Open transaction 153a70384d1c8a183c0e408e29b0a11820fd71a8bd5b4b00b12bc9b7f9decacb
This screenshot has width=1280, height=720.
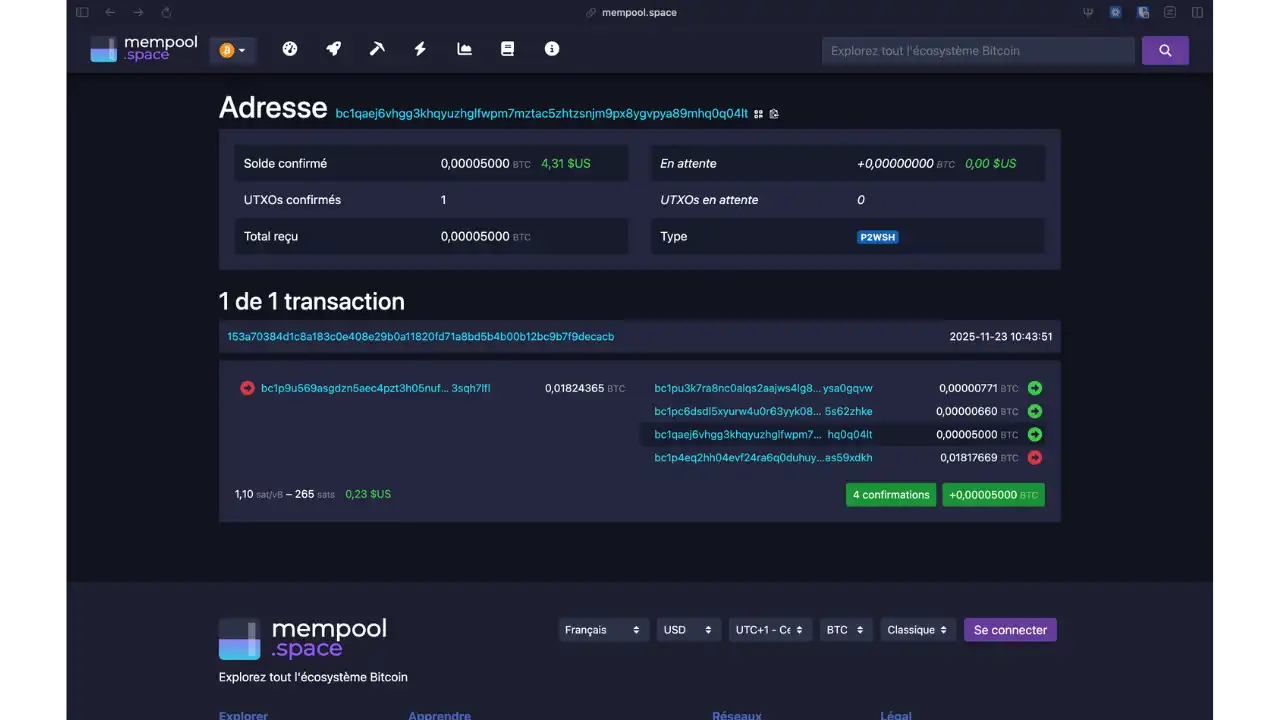[420, 336]
